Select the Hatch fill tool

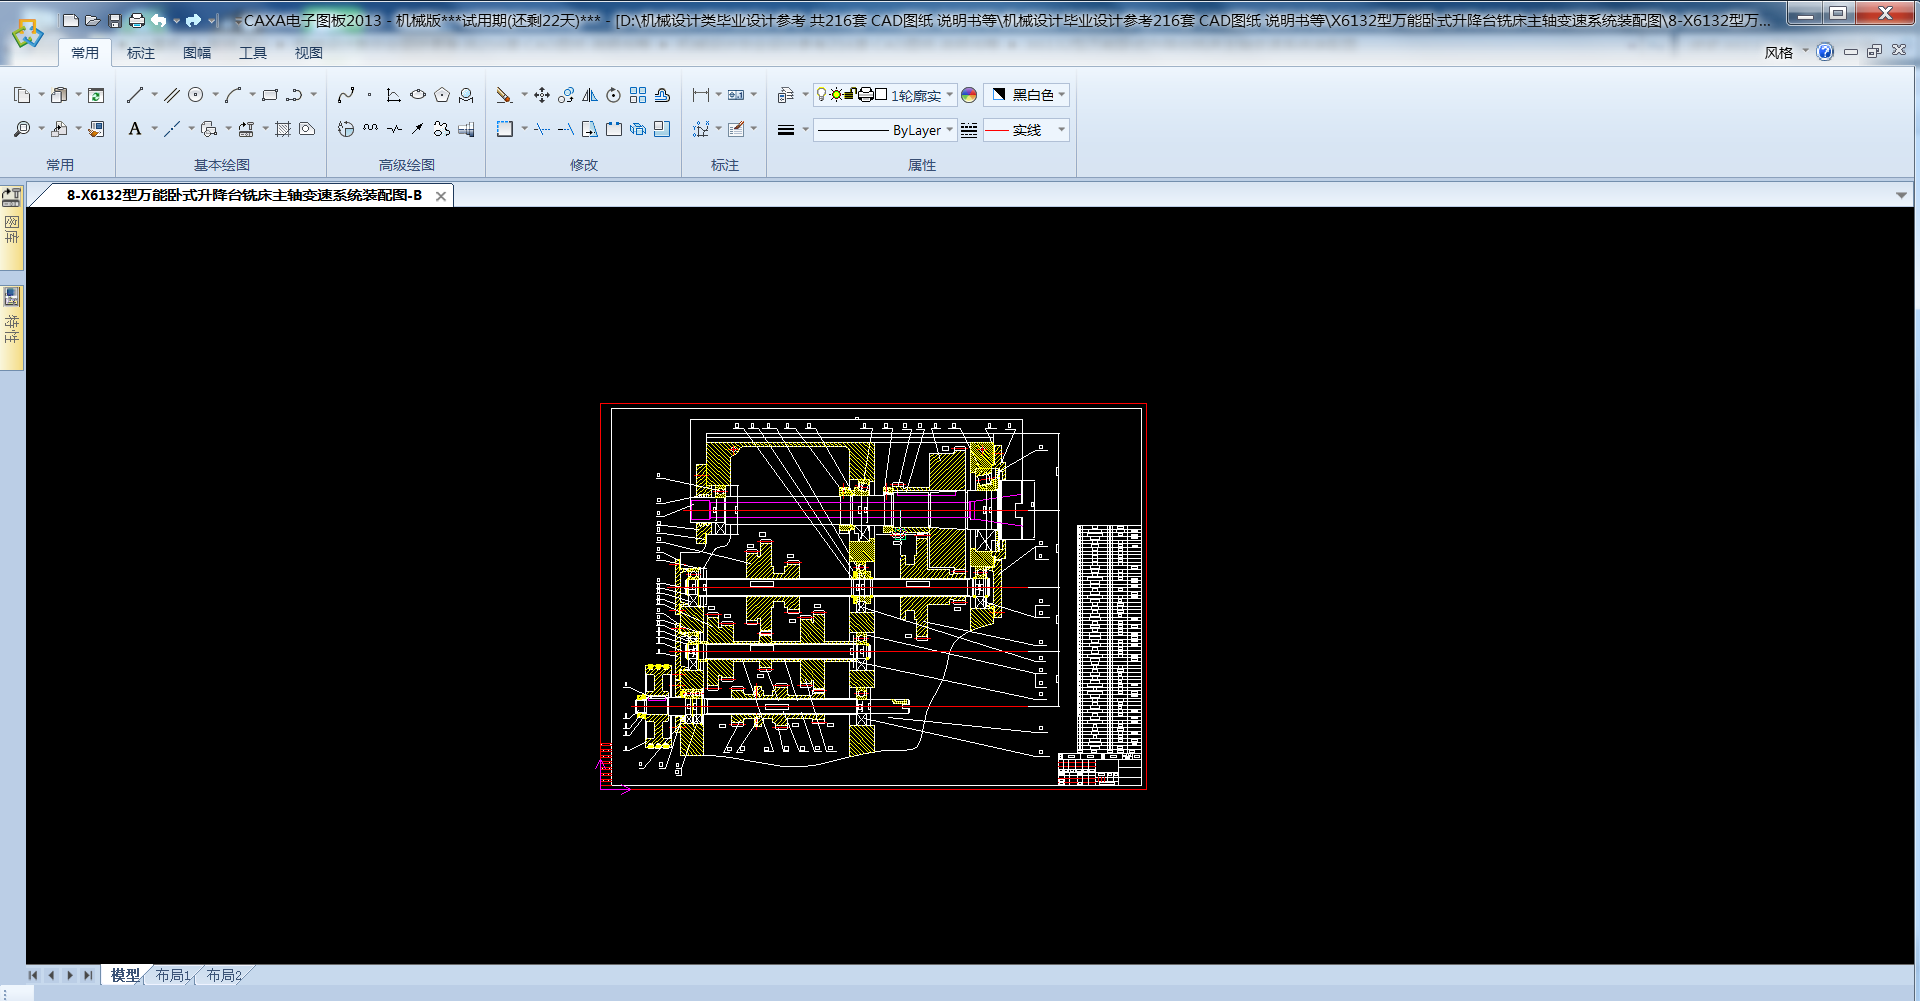coord(283,129)
